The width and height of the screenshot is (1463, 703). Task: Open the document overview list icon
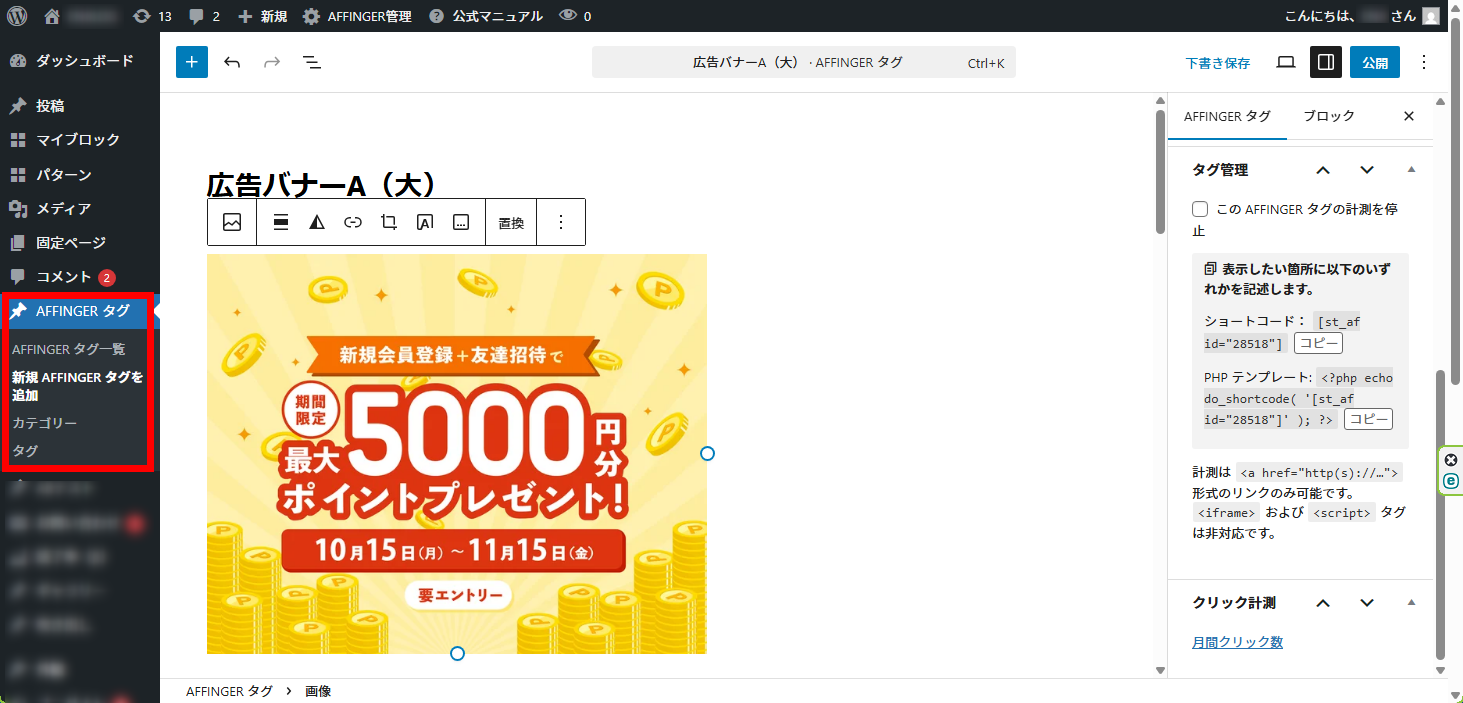[x=312, y=62]
